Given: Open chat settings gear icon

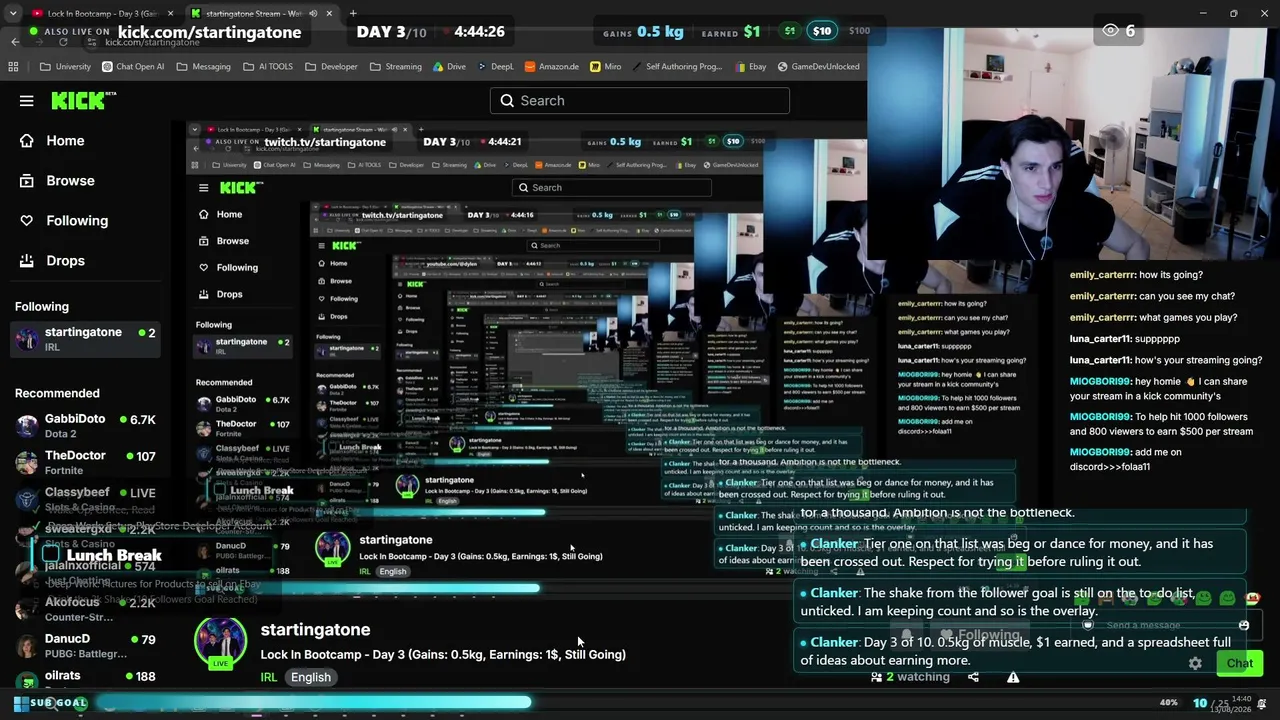Looking at the screenshot, I should [1195, 663].
